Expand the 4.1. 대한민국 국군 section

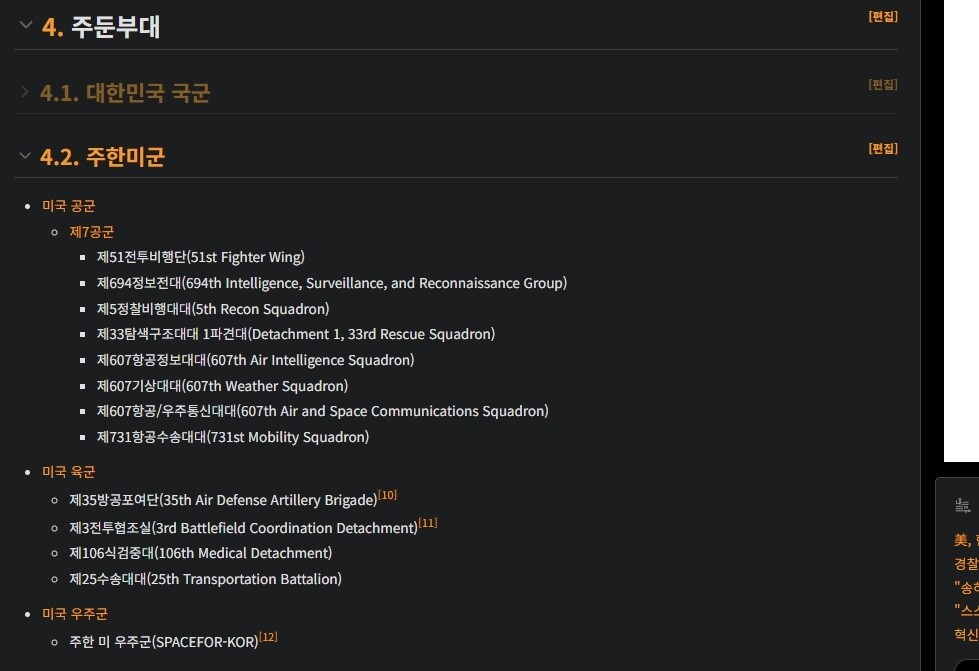point(26,92)
